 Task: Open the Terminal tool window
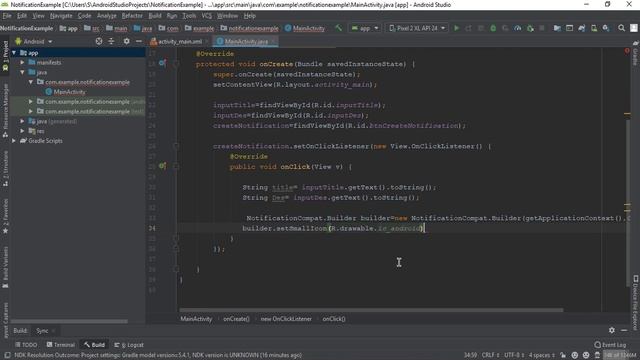coord(60,345)
